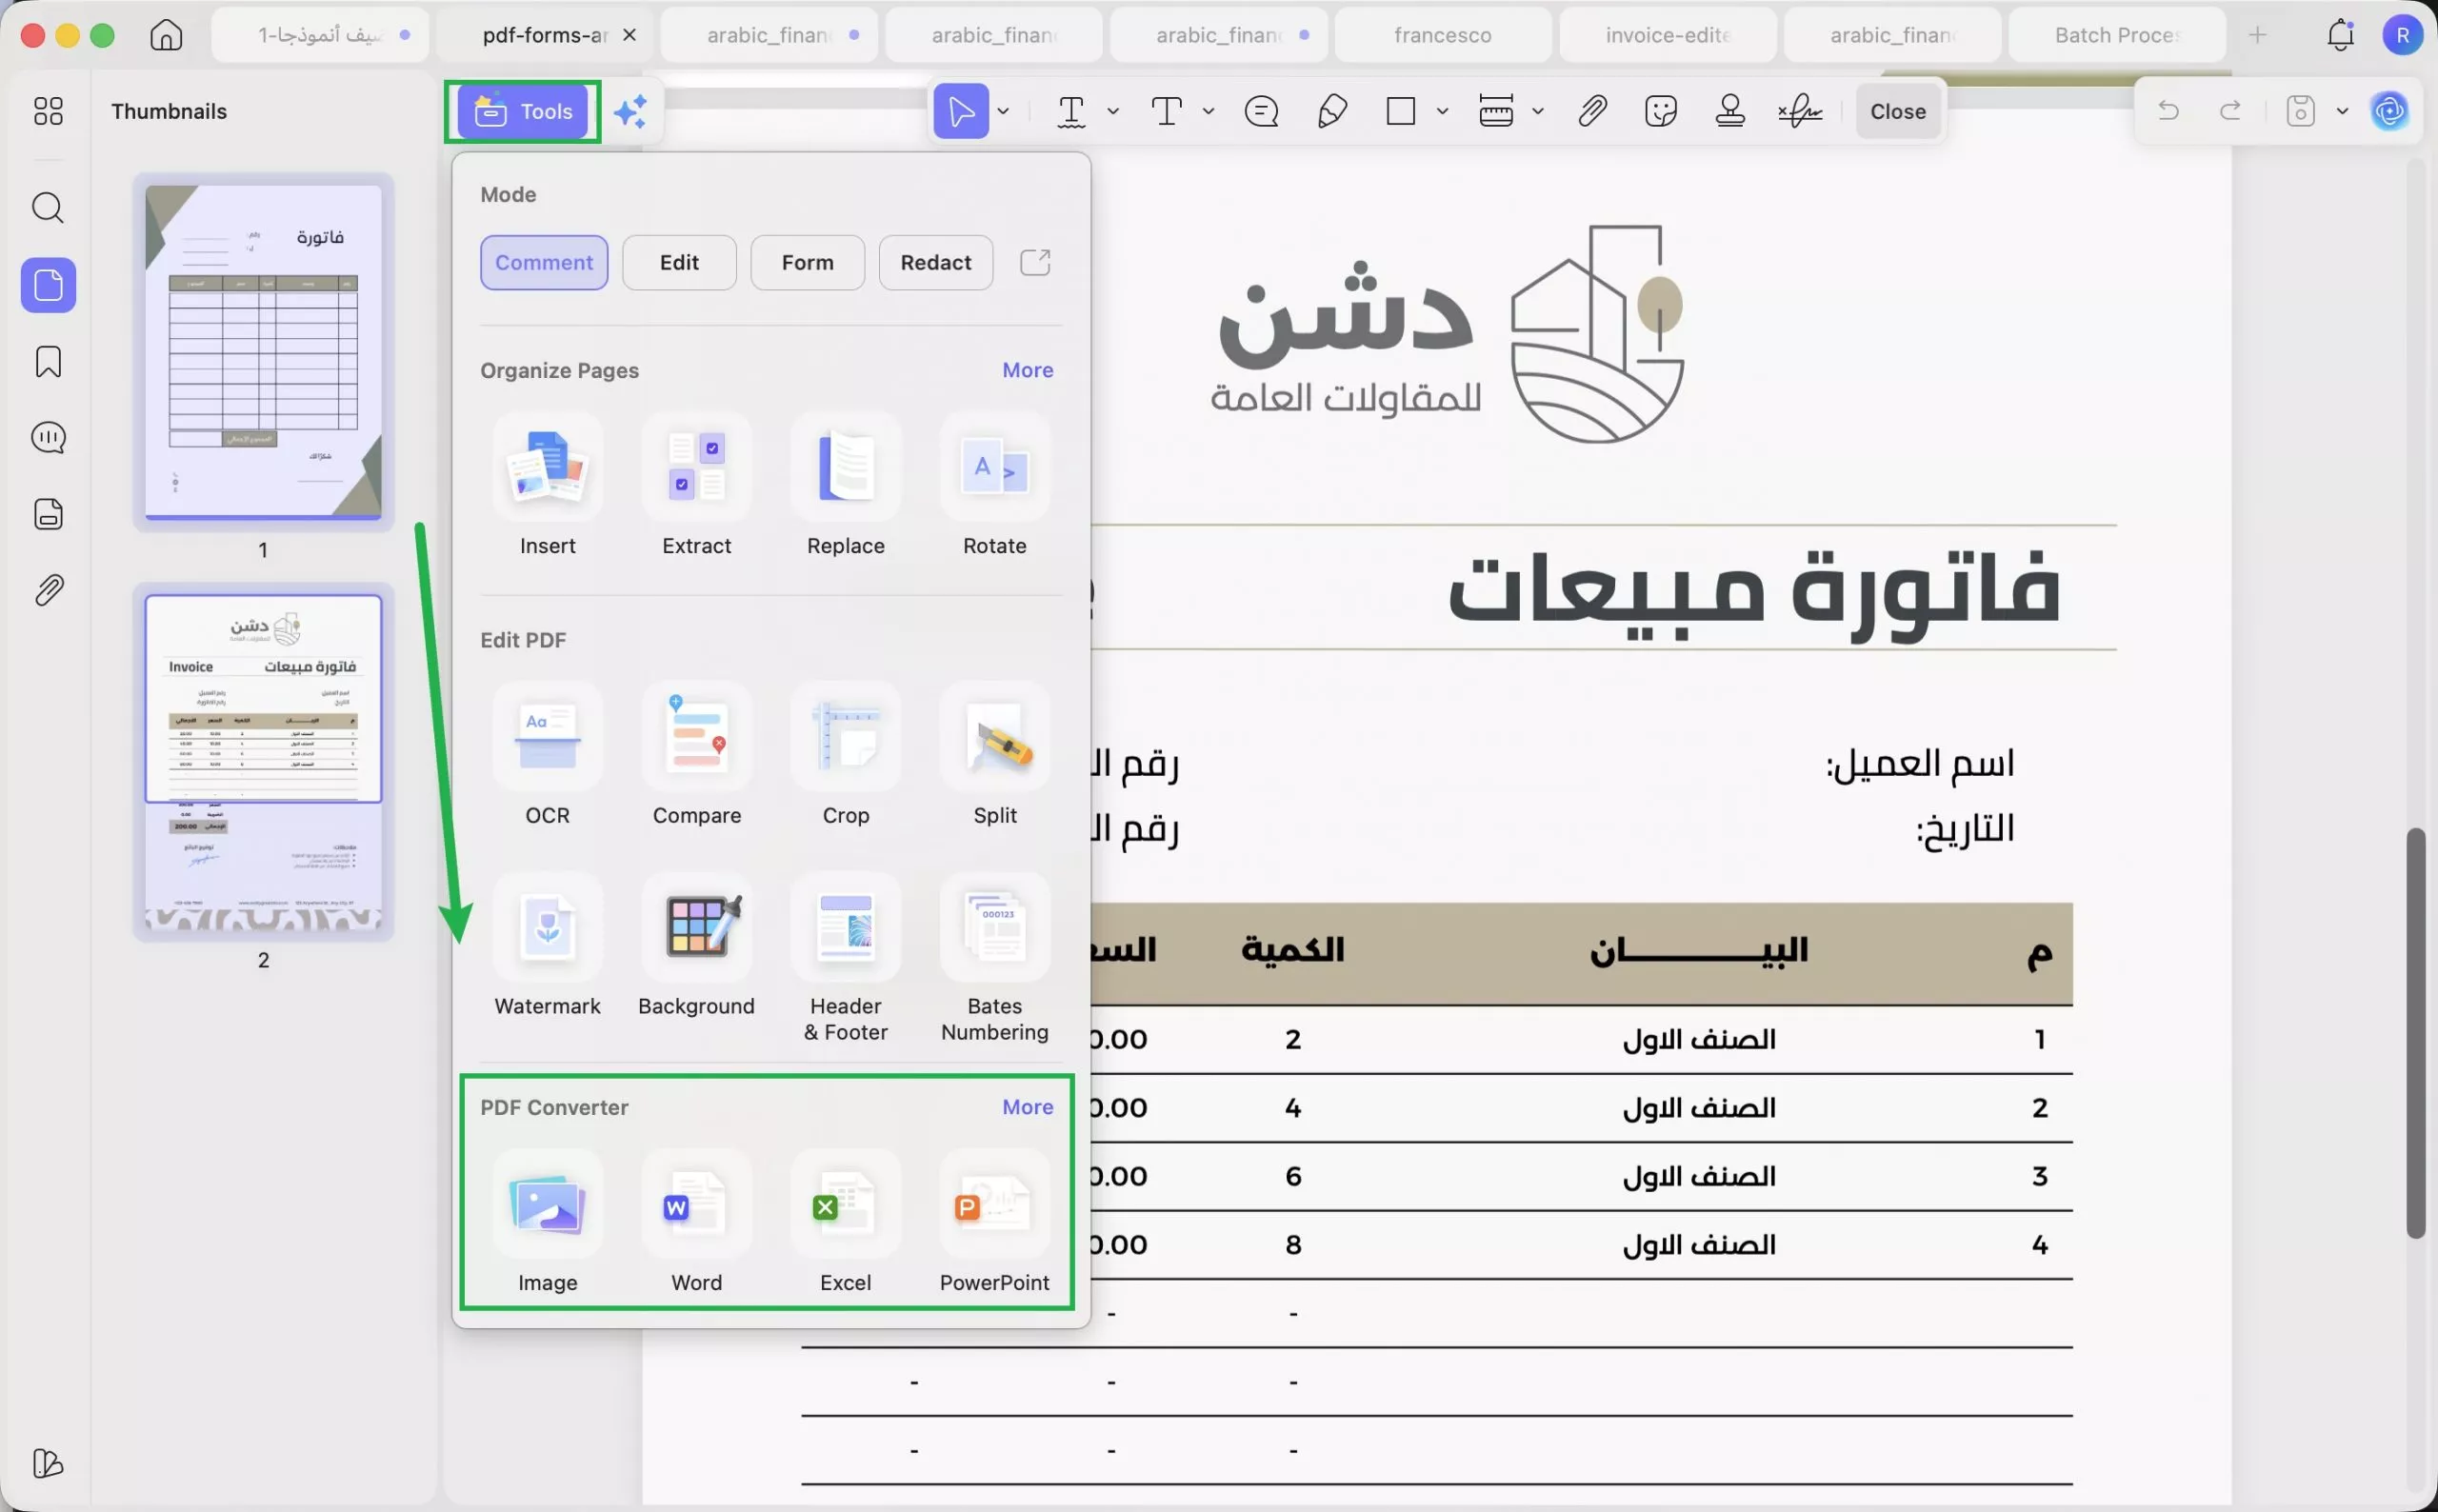2438x1512 pixels.
Task: Click the redo button
Action: pyautogui.click(x=2229, y=111)
